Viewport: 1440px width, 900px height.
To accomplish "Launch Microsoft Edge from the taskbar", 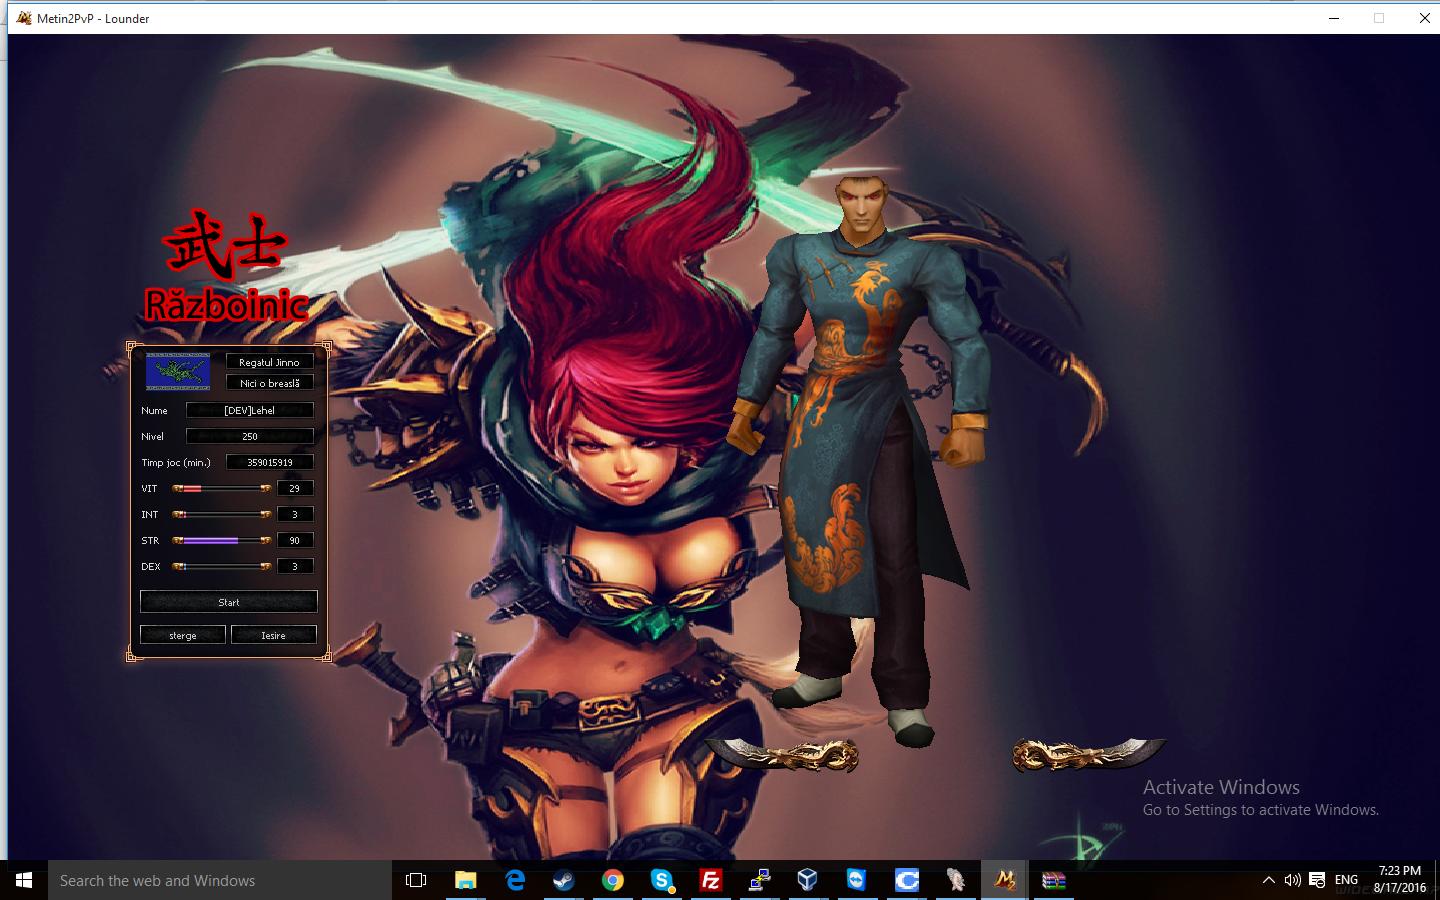I will click(515, 880).
